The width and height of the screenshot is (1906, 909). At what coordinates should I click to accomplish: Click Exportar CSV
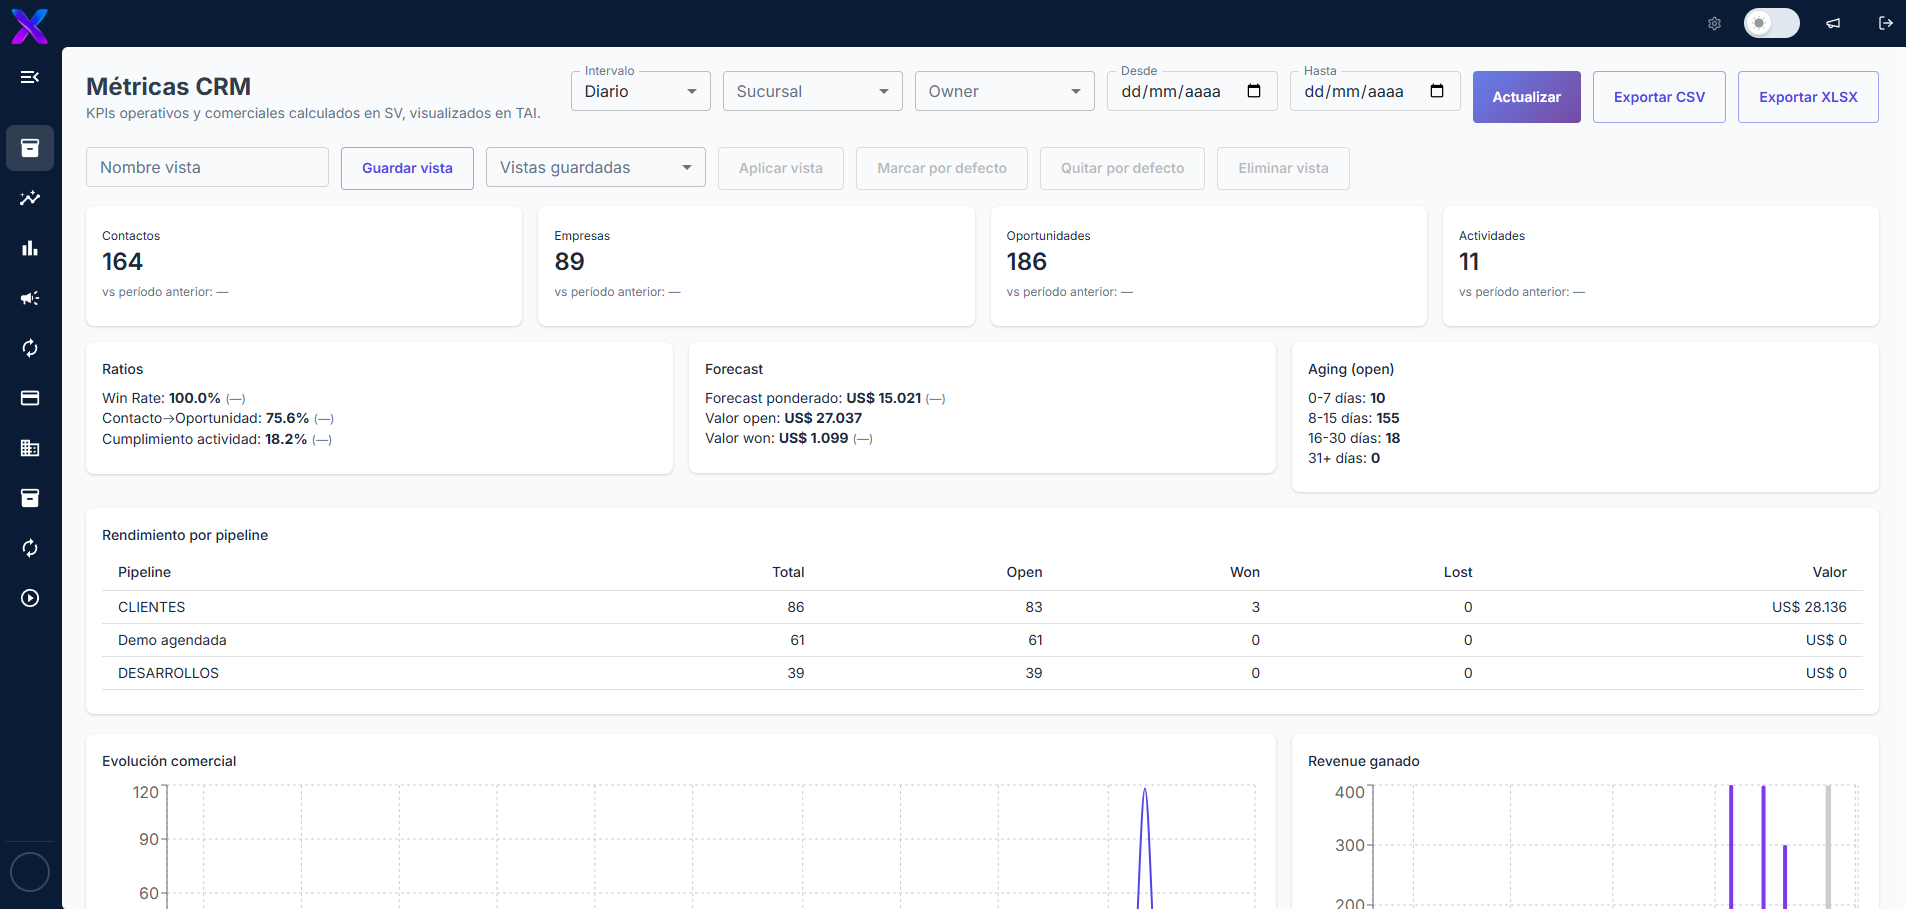pos(1659,97)
